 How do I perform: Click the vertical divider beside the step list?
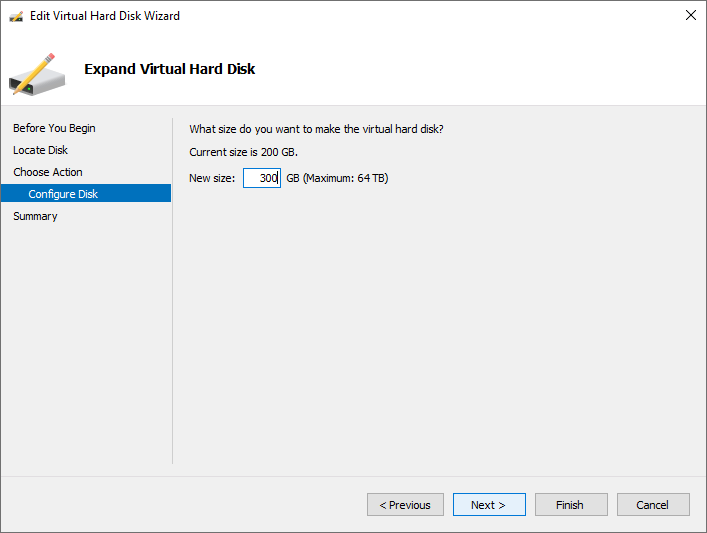pos(173,290)
